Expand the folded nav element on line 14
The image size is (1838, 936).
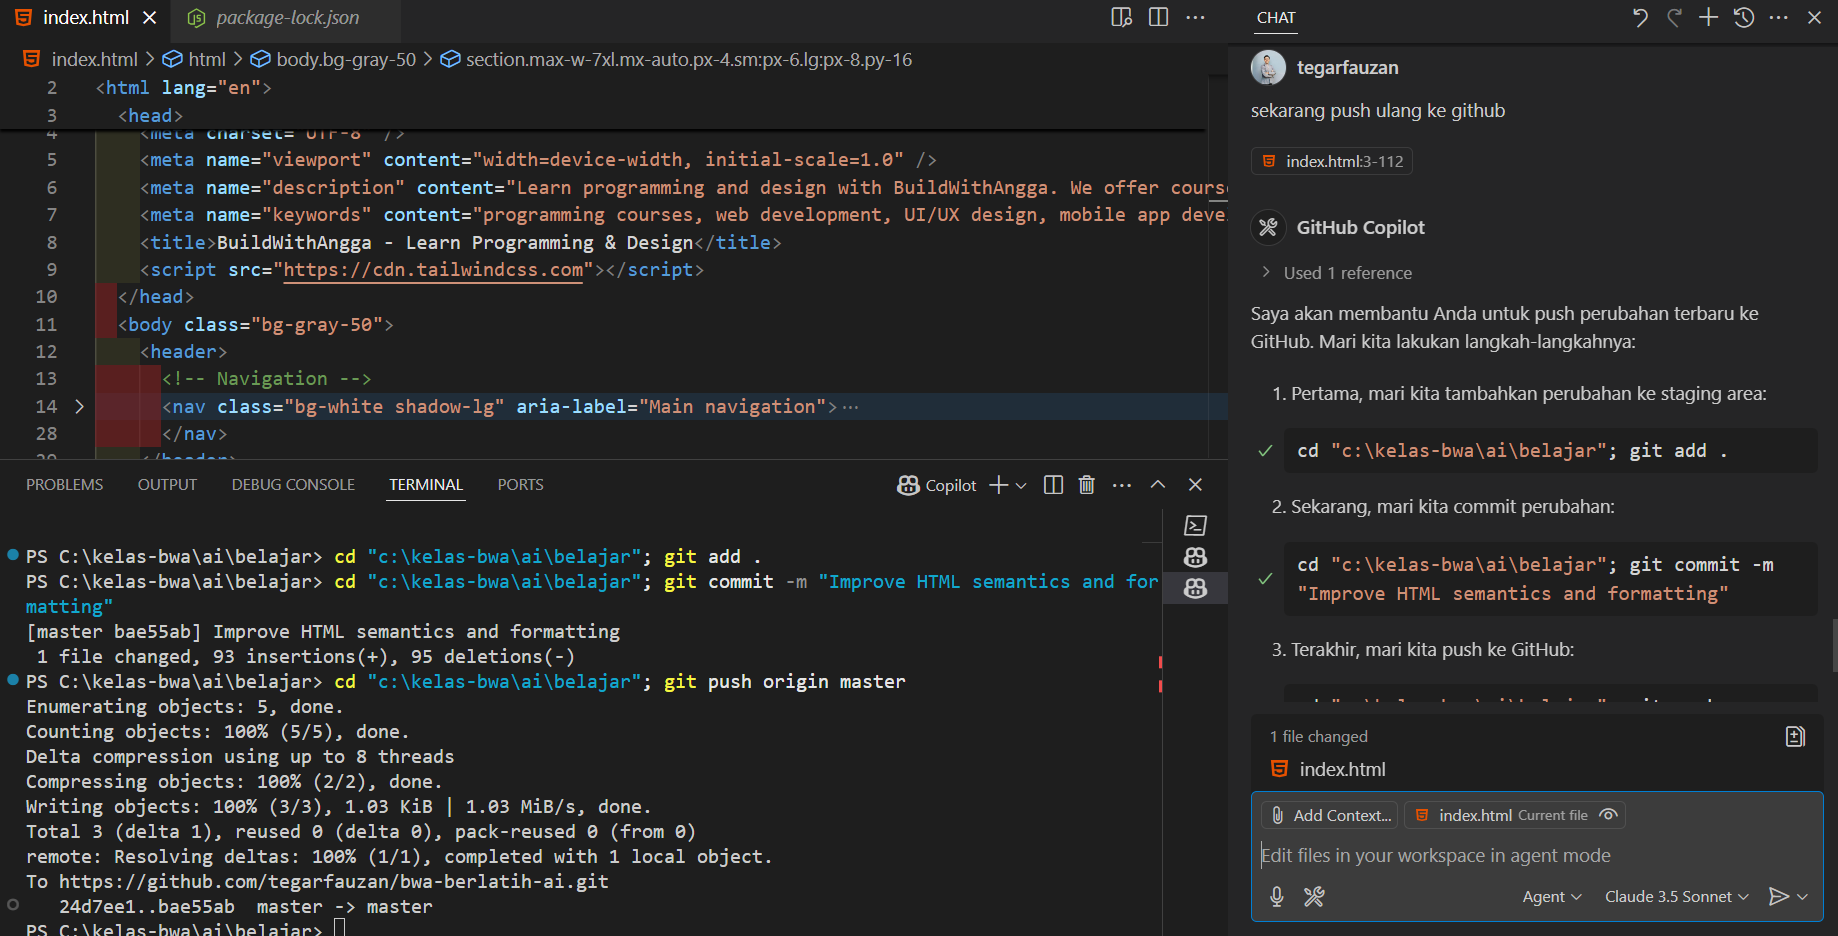click(80, 407)
